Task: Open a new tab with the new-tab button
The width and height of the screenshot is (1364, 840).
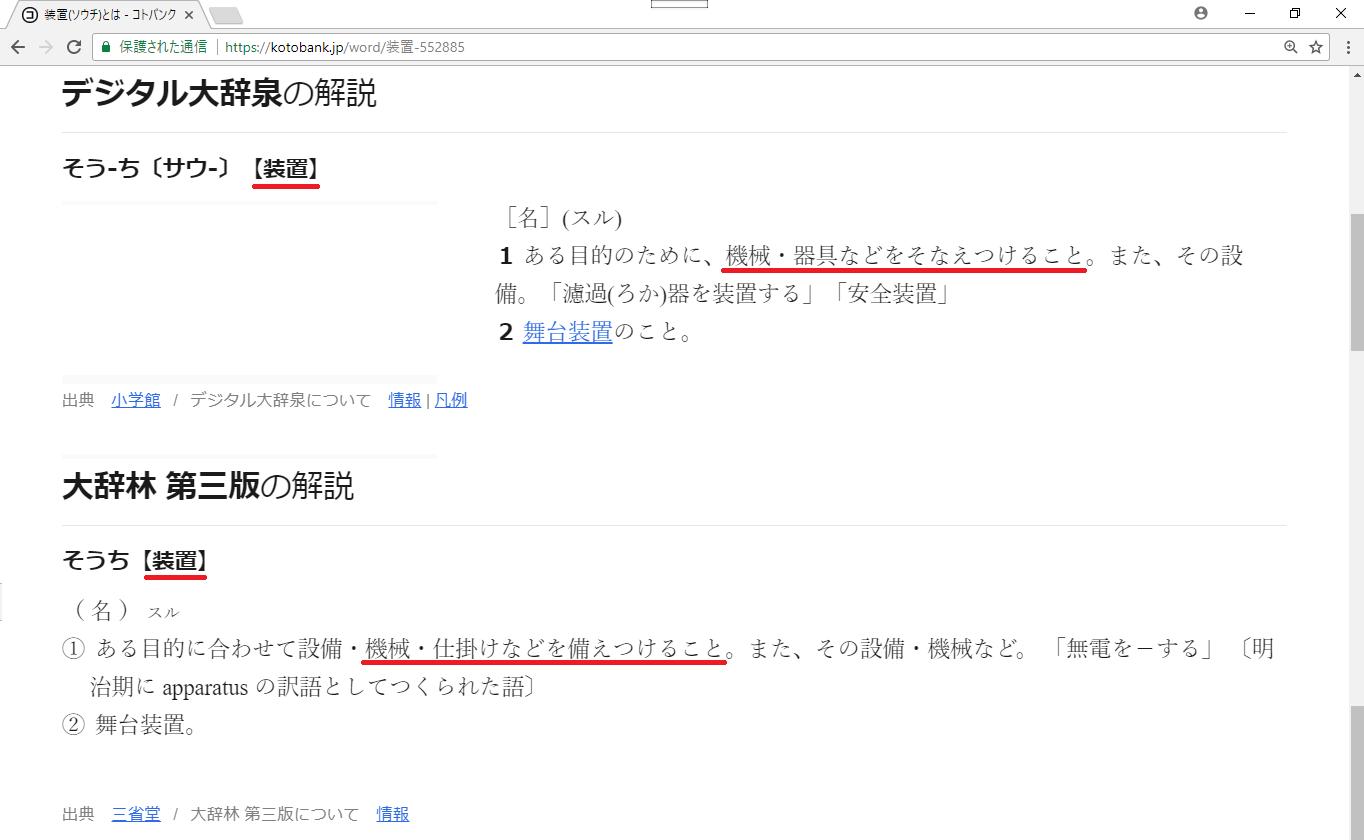Action: 226,15
